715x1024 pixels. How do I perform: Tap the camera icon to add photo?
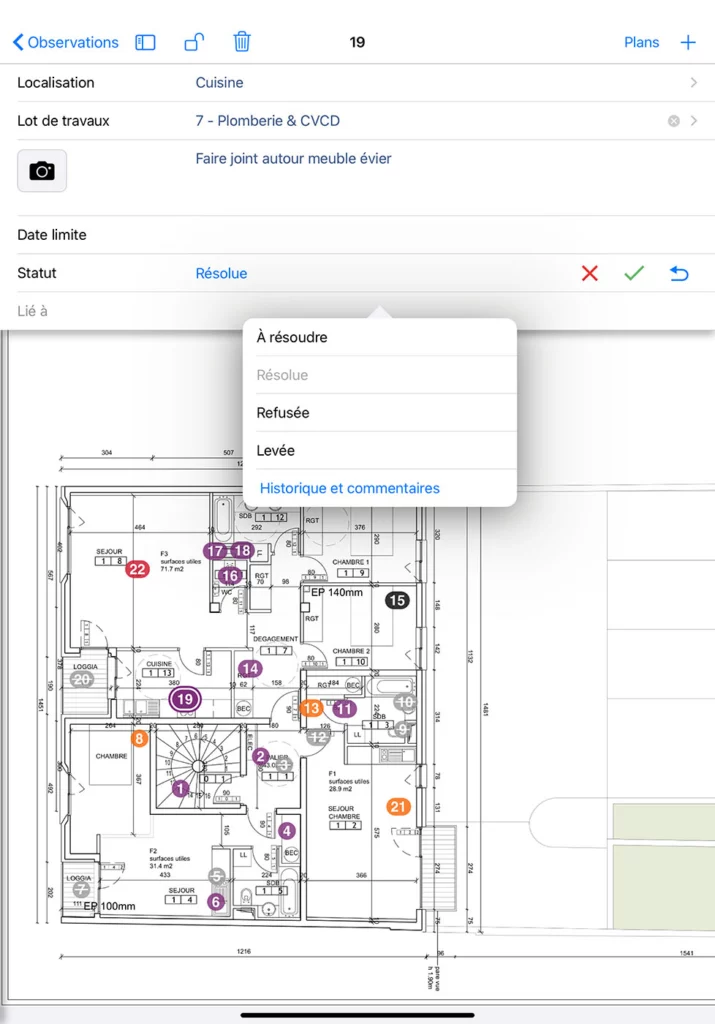point(42,171)
